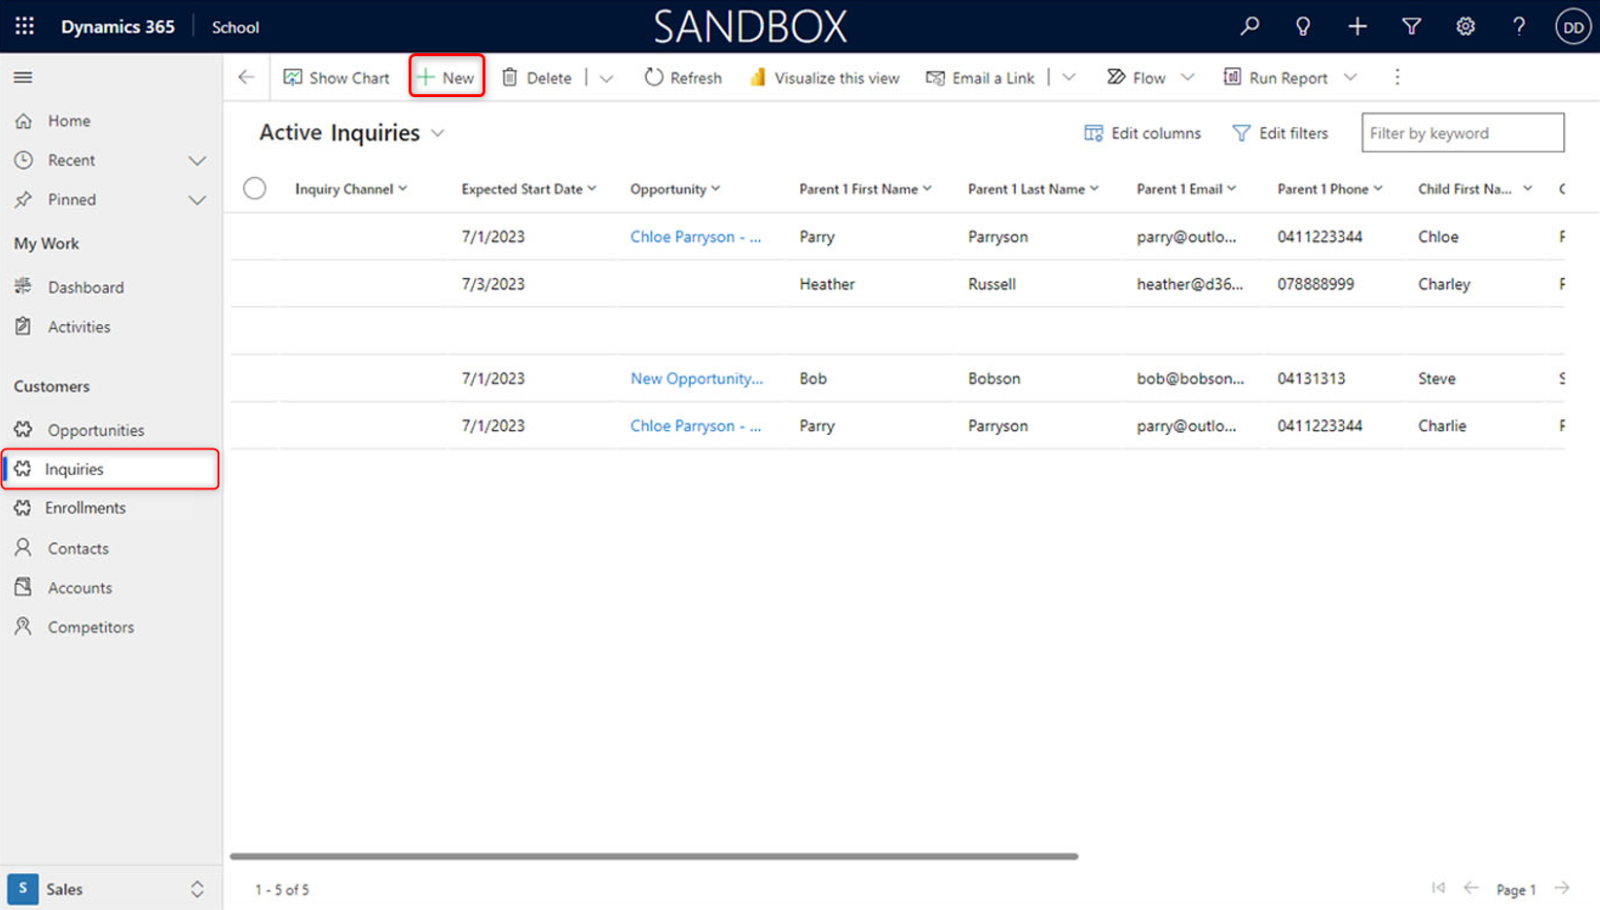1600x910 pixels.
Task: Select Enrollments in the left navigation
Action: click(85, 508)
